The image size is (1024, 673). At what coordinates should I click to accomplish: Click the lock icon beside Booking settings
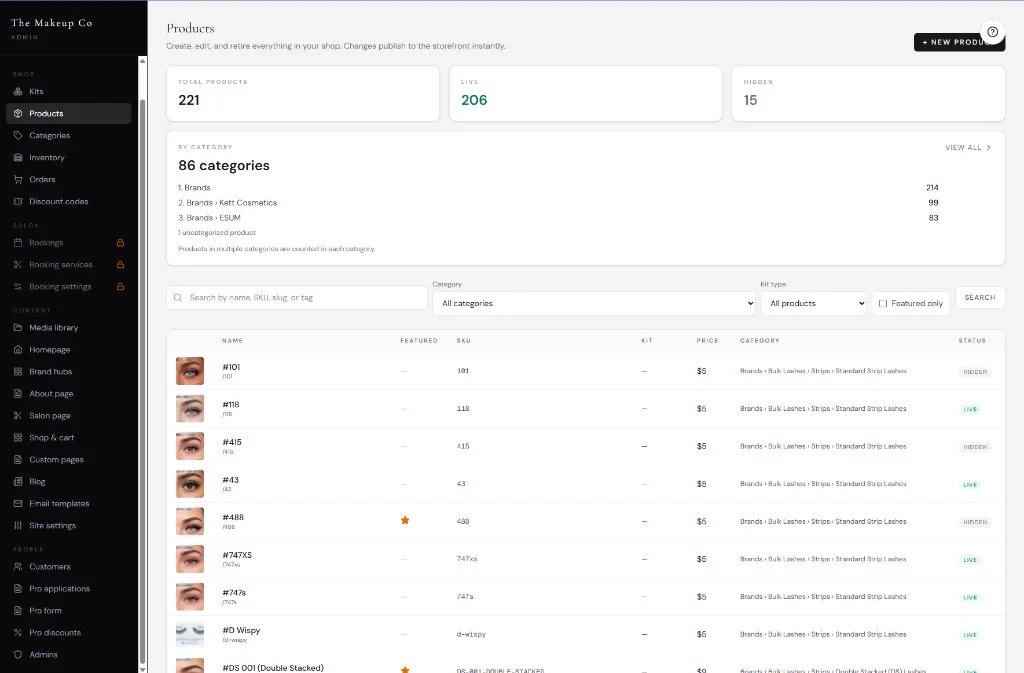click(120, 287)
